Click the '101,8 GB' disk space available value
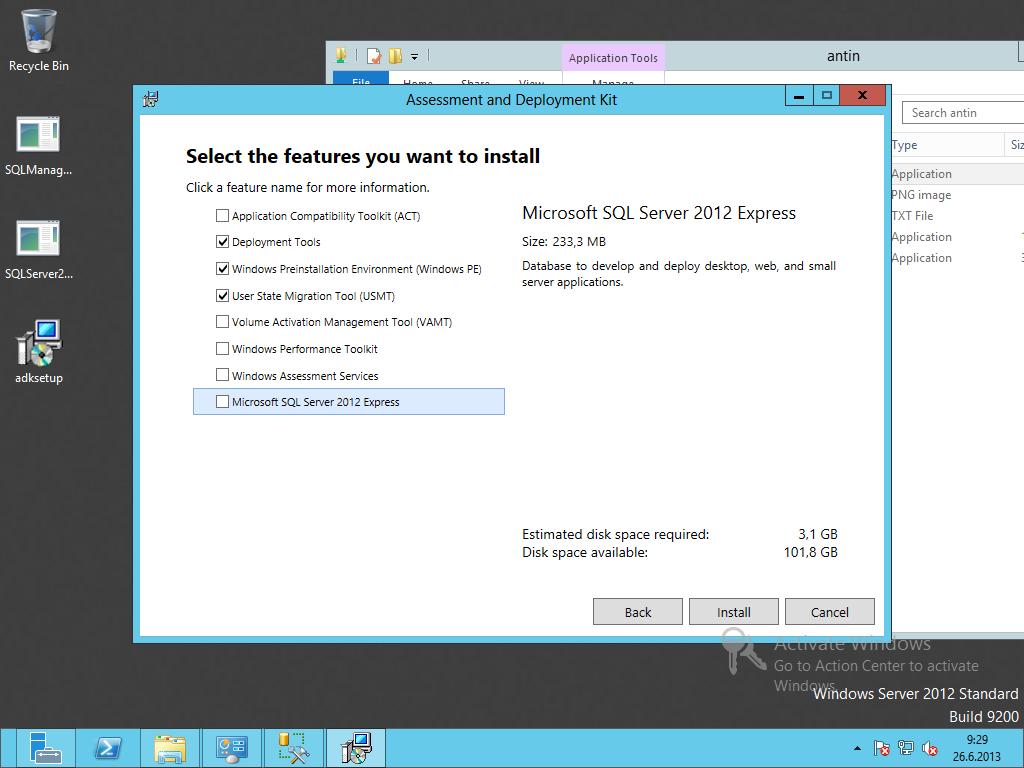 (x=810, y=552)
